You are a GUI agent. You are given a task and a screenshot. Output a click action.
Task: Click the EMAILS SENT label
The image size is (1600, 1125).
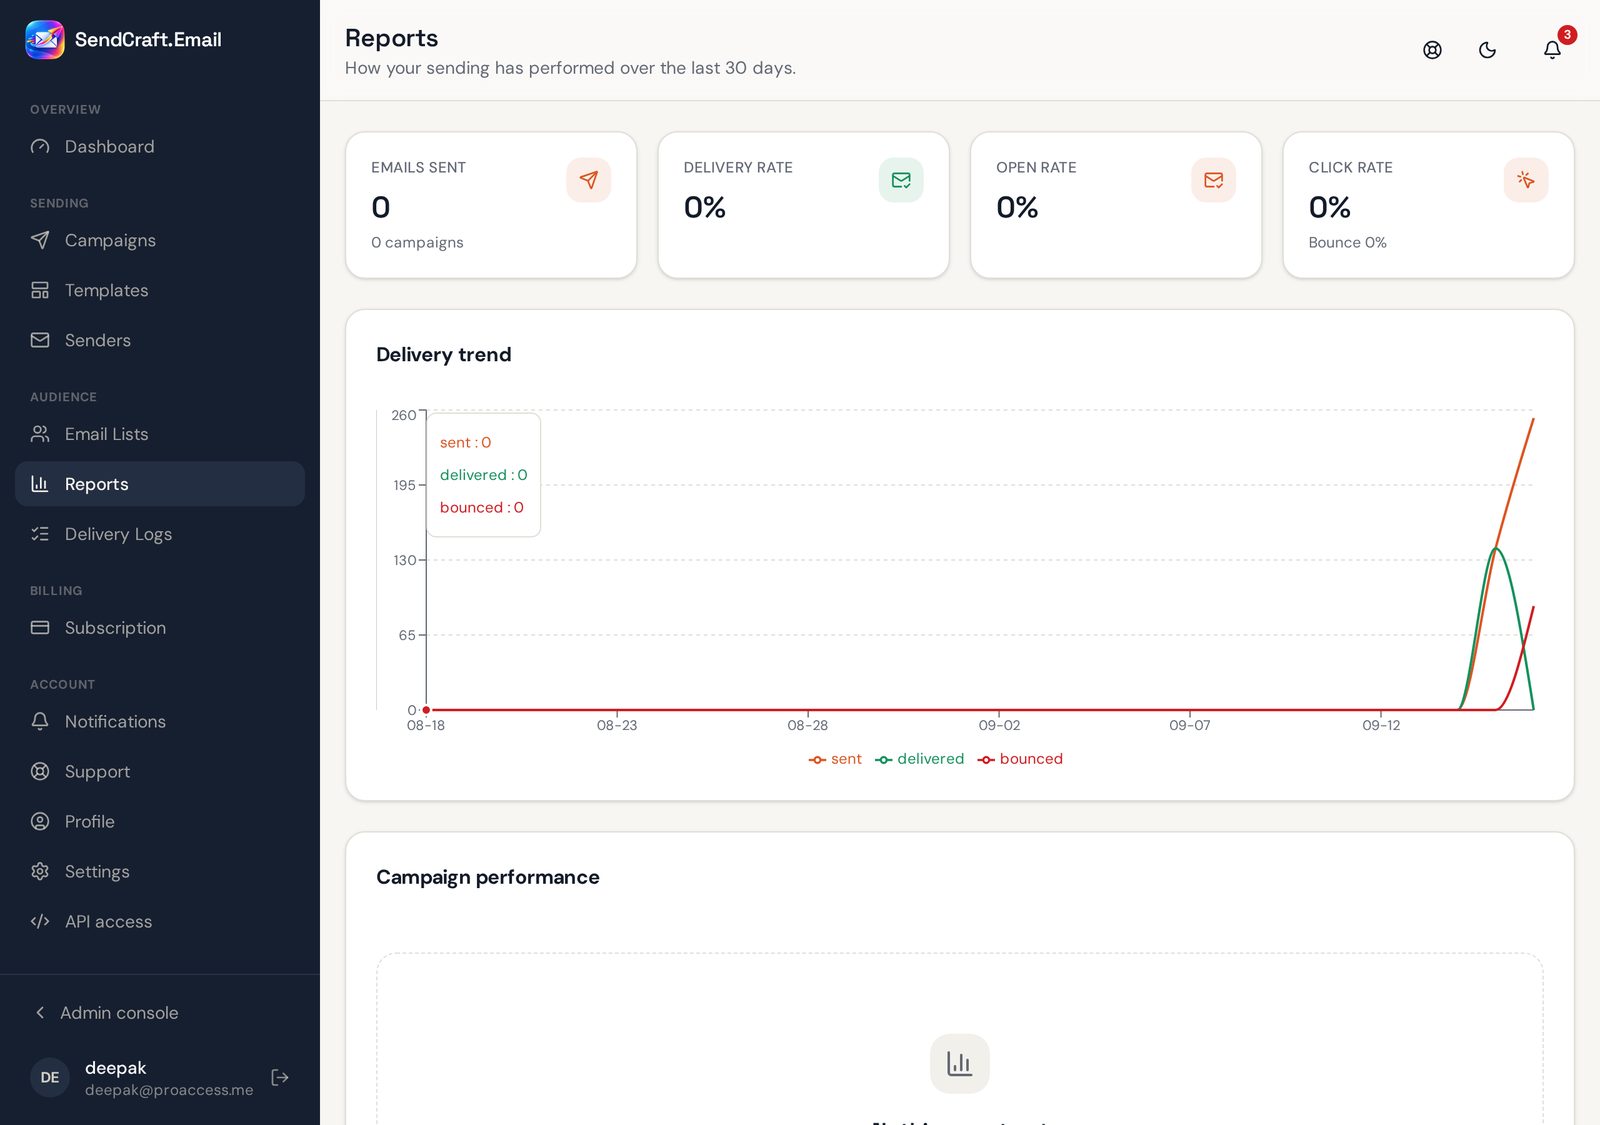click(x=418, y=167)
